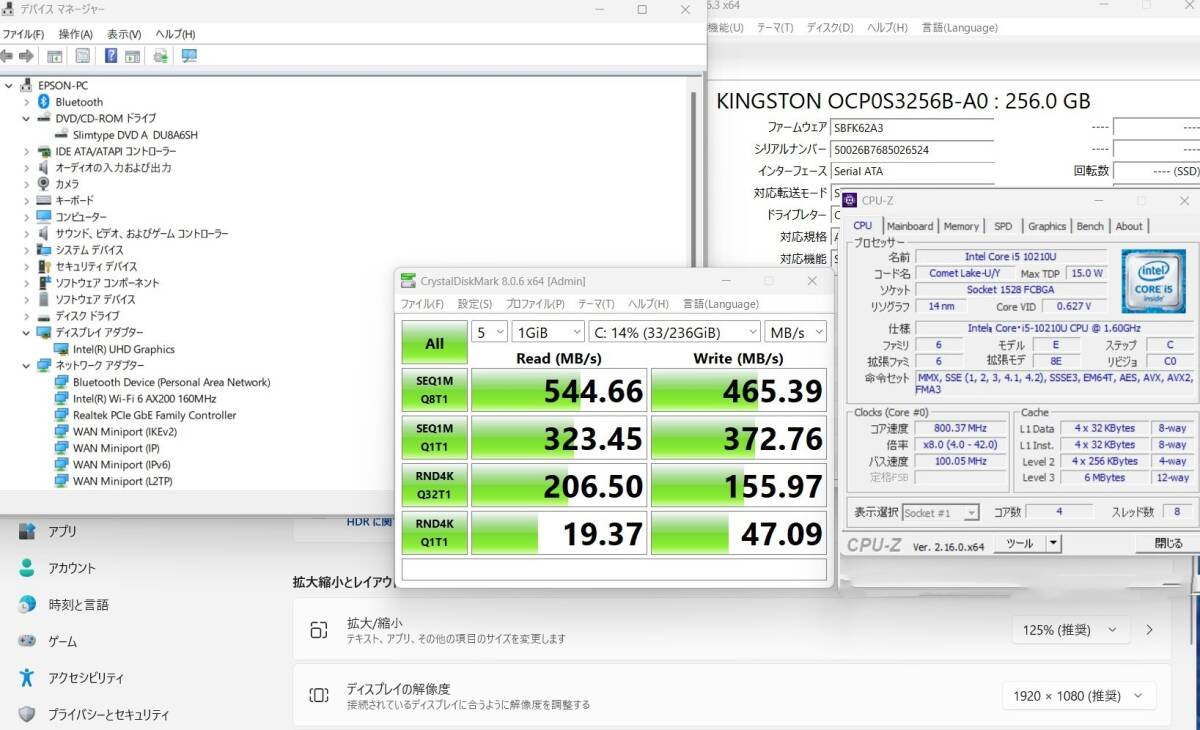Click the Intel Core i5 logo in CPU-Z

pyautogui.click(x=1153, y=281)
